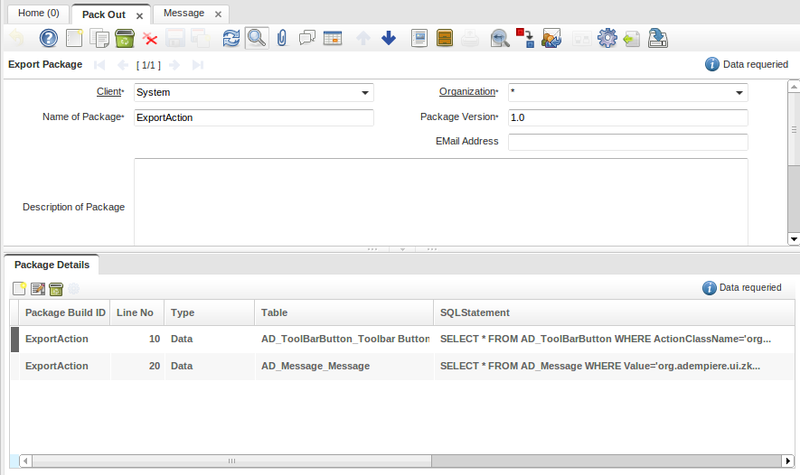
Task: Open the Chat speech bubbles icon
Action: point(307,38)
